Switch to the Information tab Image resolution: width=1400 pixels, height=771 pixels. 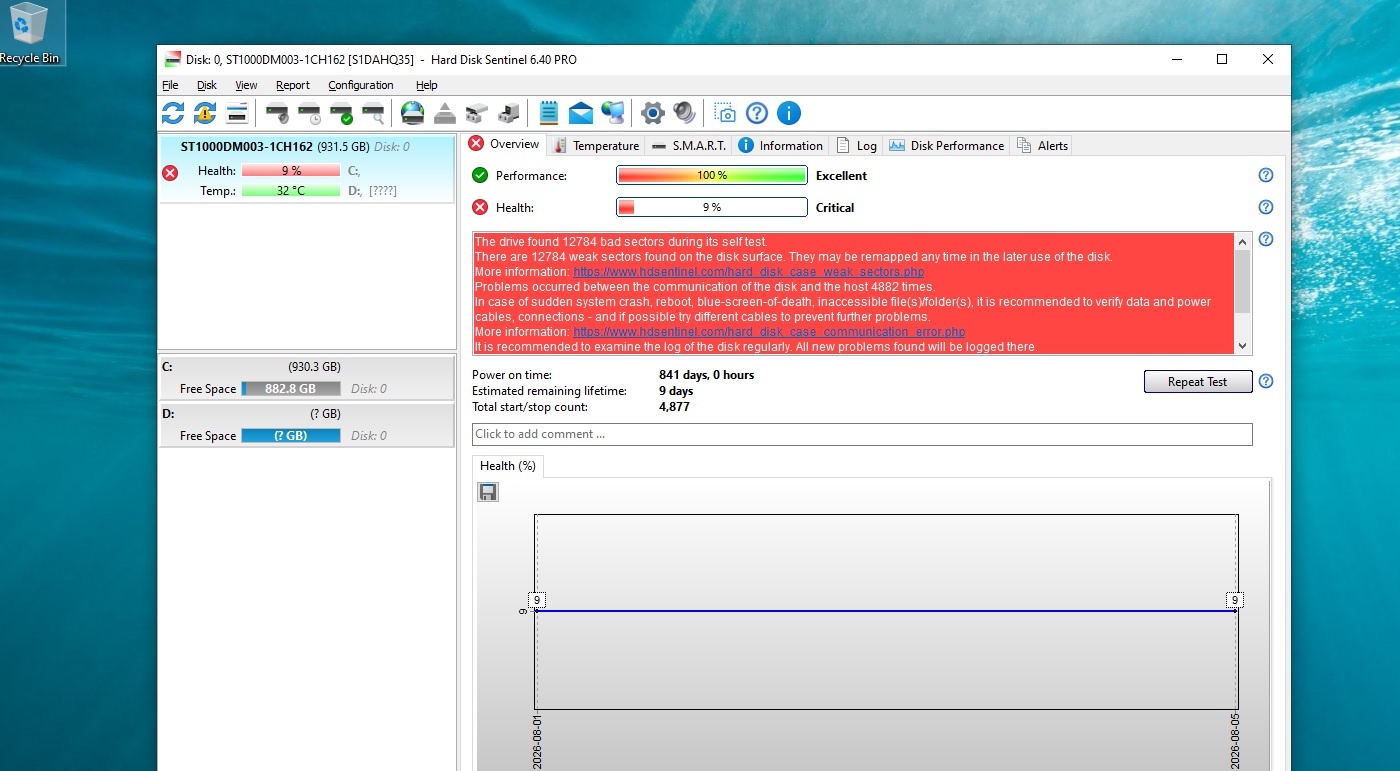[x=780, y=145]
